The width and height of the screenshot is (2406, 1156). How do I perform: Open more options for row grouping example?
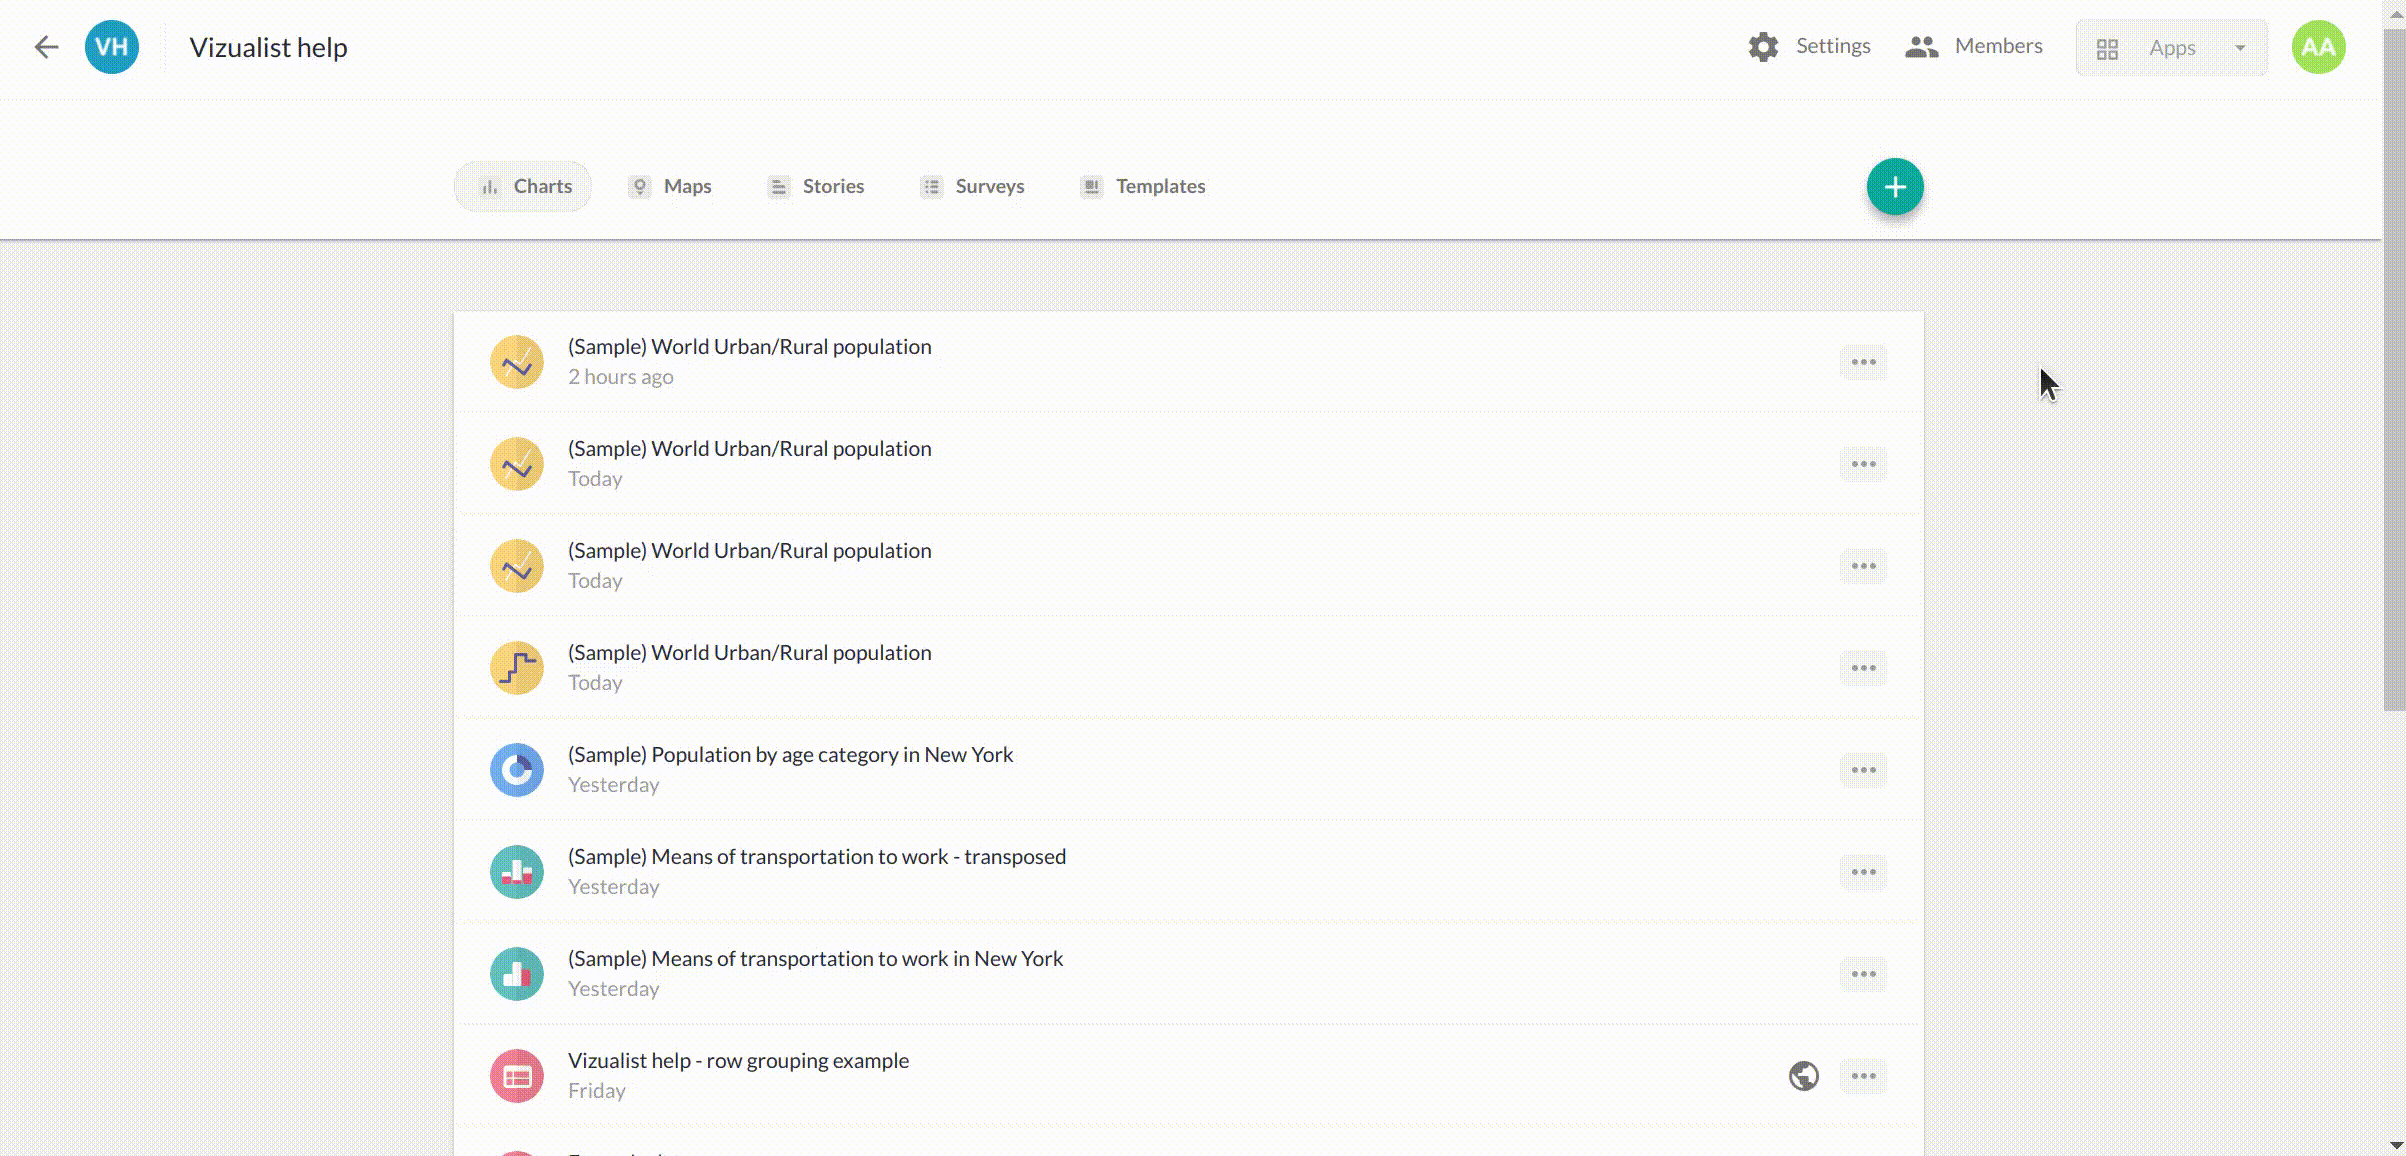pos(1862,1076)
